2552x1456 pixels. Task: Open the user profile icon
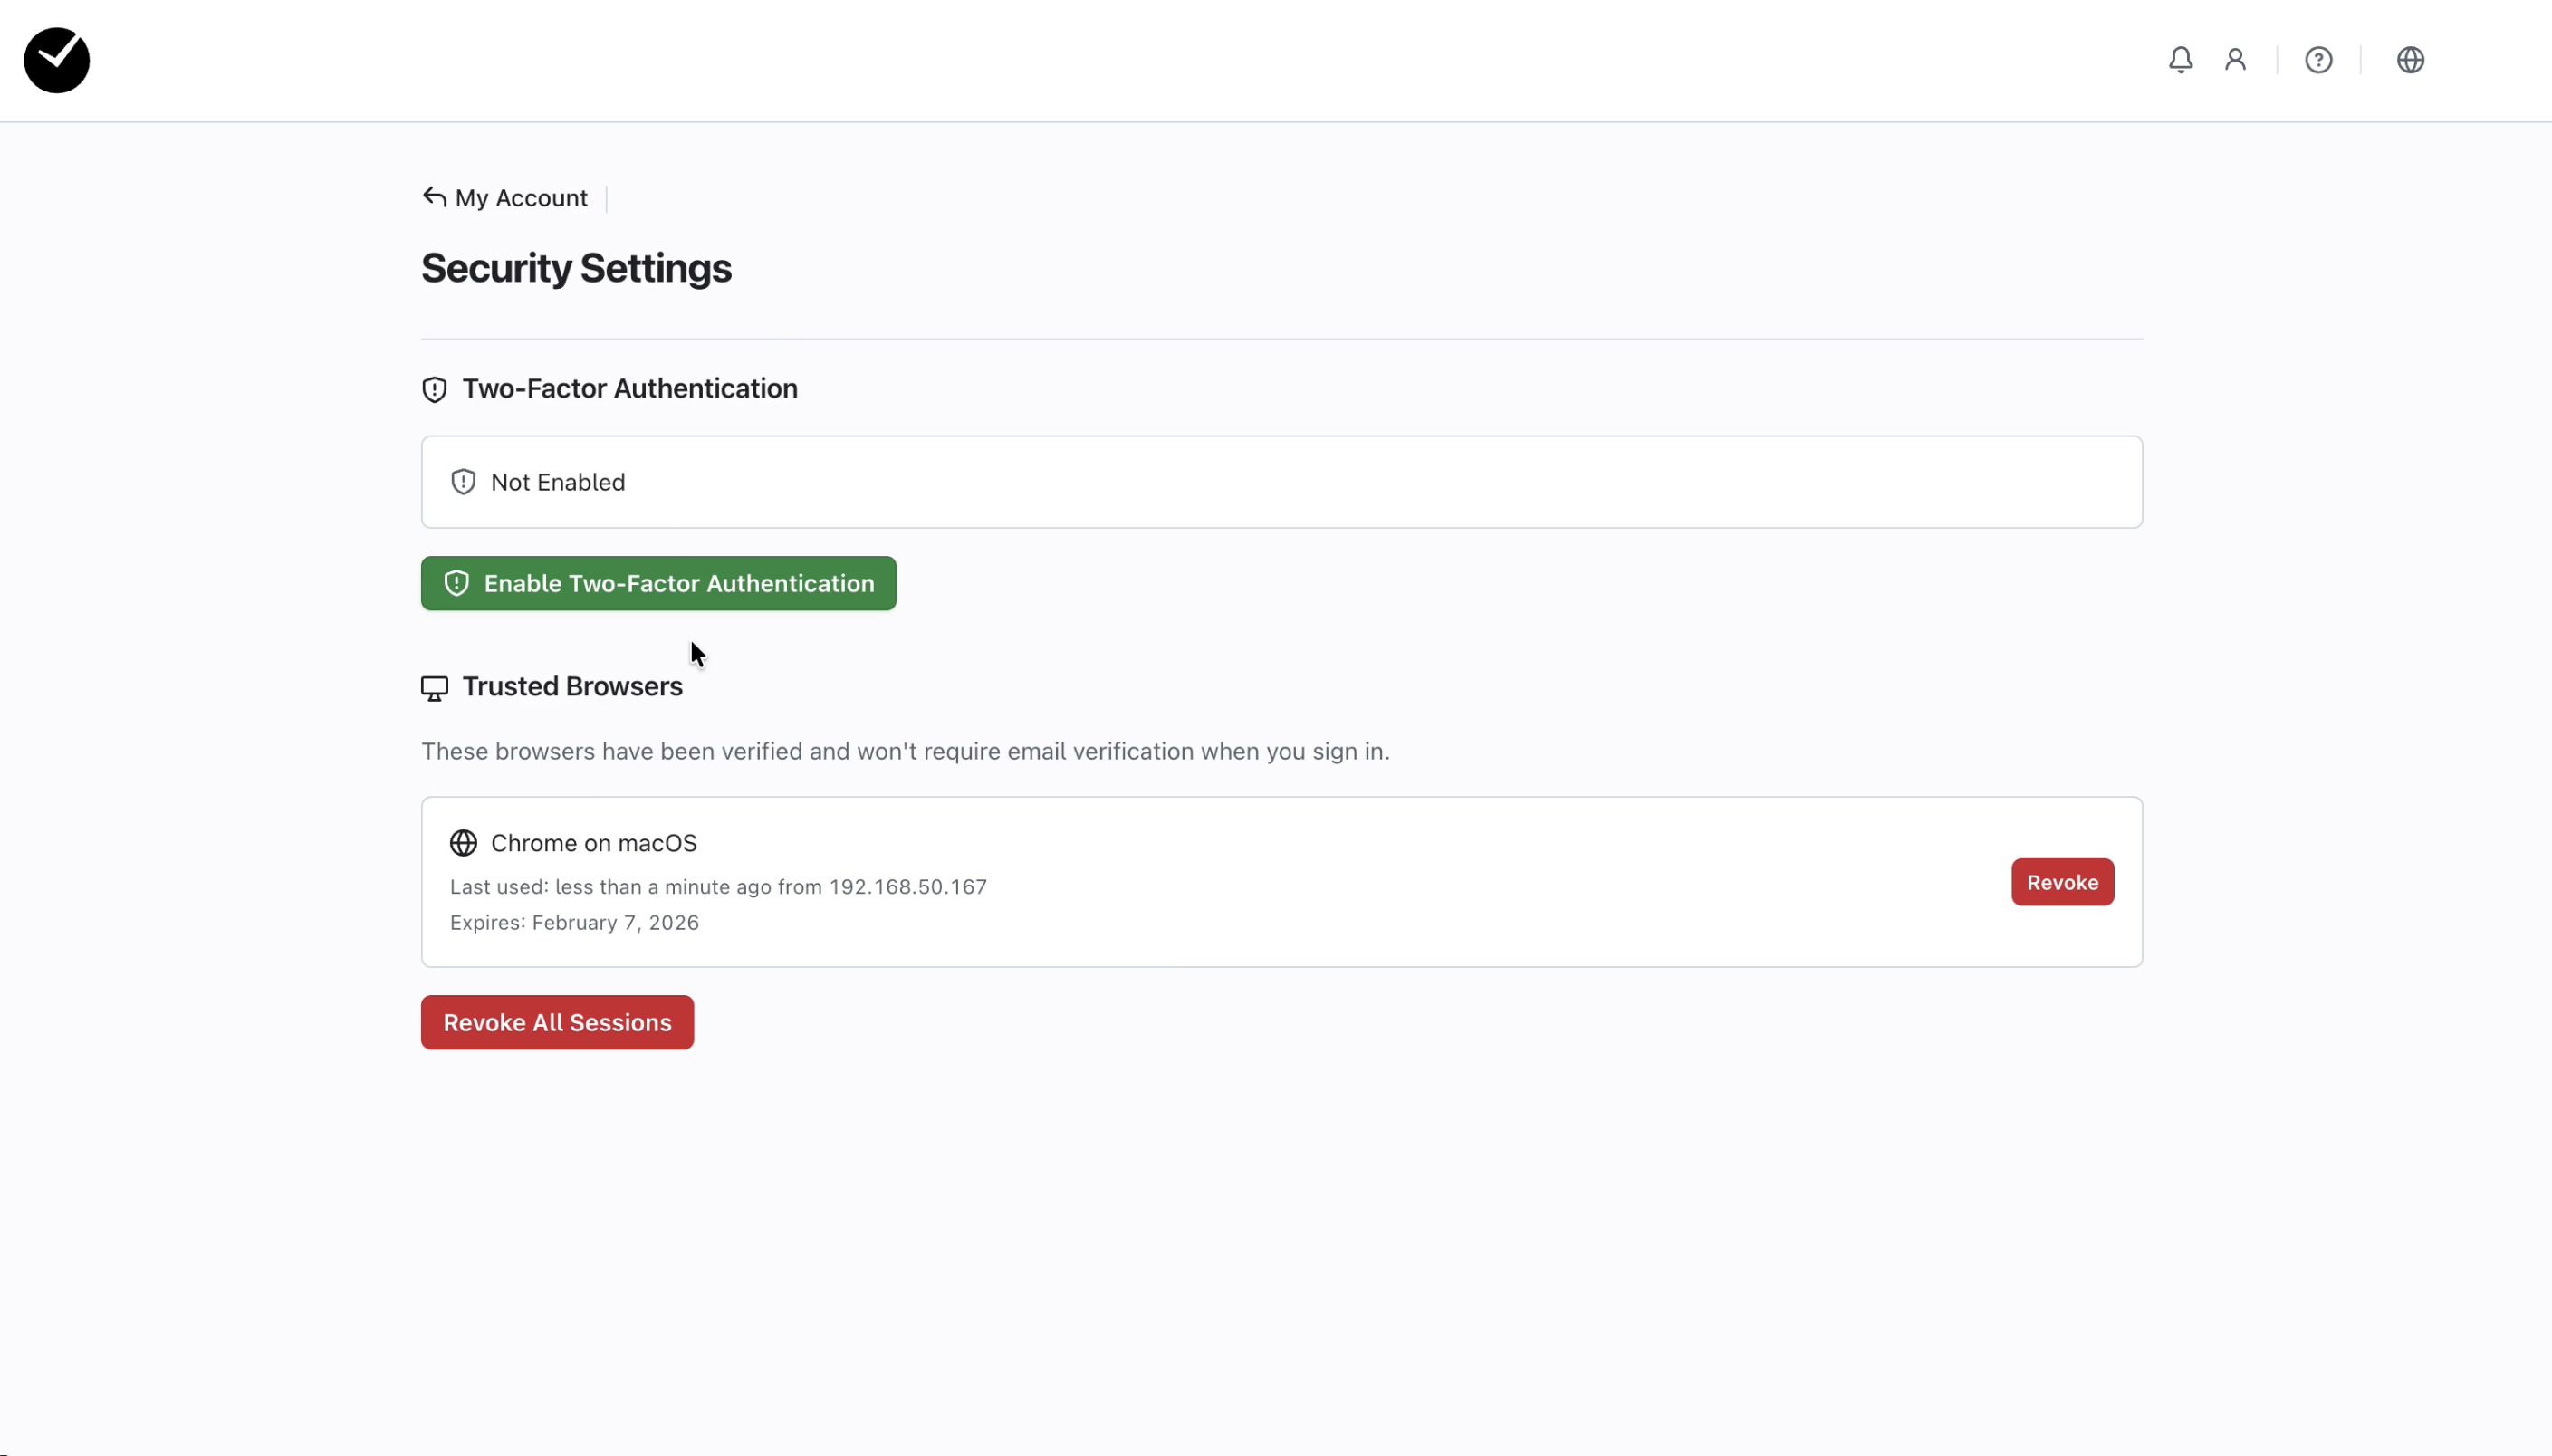coord(2235,60)
